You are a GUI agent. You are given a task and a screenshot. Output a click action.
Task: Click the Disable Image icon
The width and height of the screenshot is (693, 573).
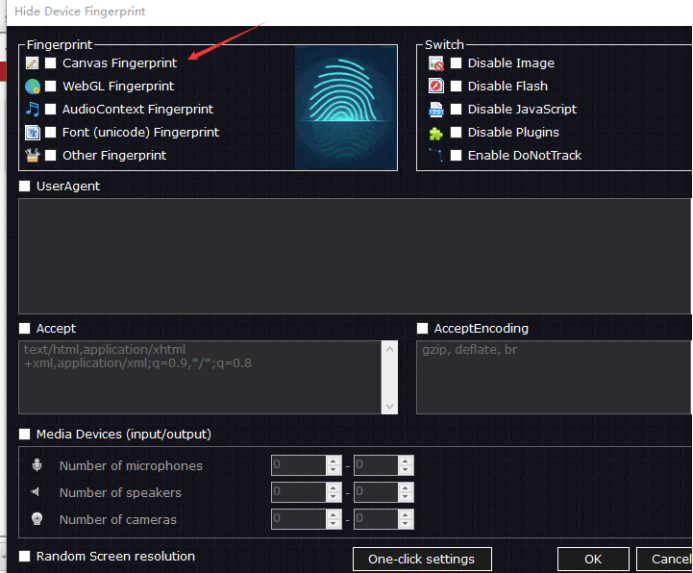(436, 63)
